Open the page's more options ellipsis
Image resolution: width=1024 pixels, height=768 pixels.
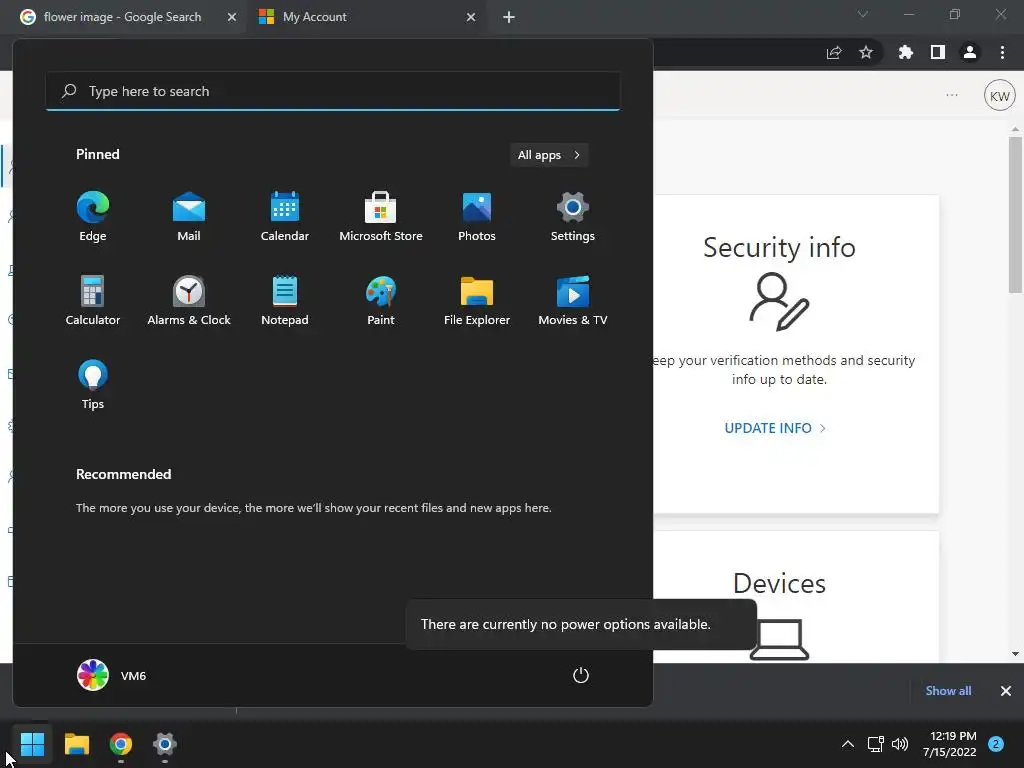pos(952,95)
